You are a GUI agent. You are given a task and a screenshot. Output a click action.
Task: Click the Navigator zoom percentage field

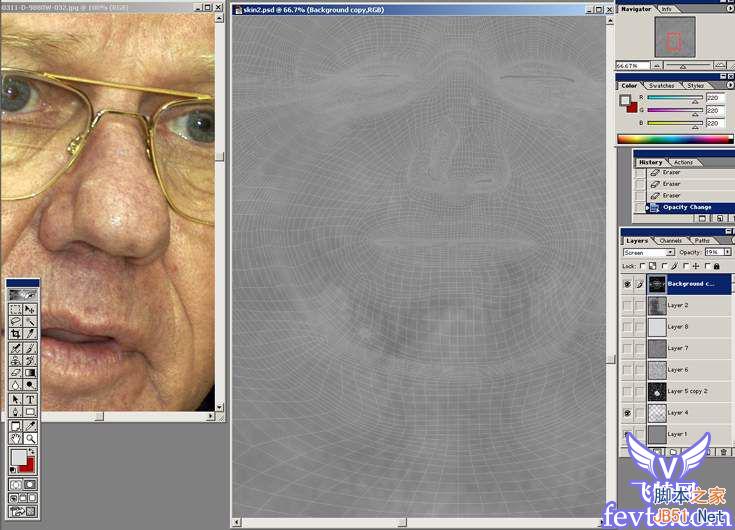pos(633,66)
